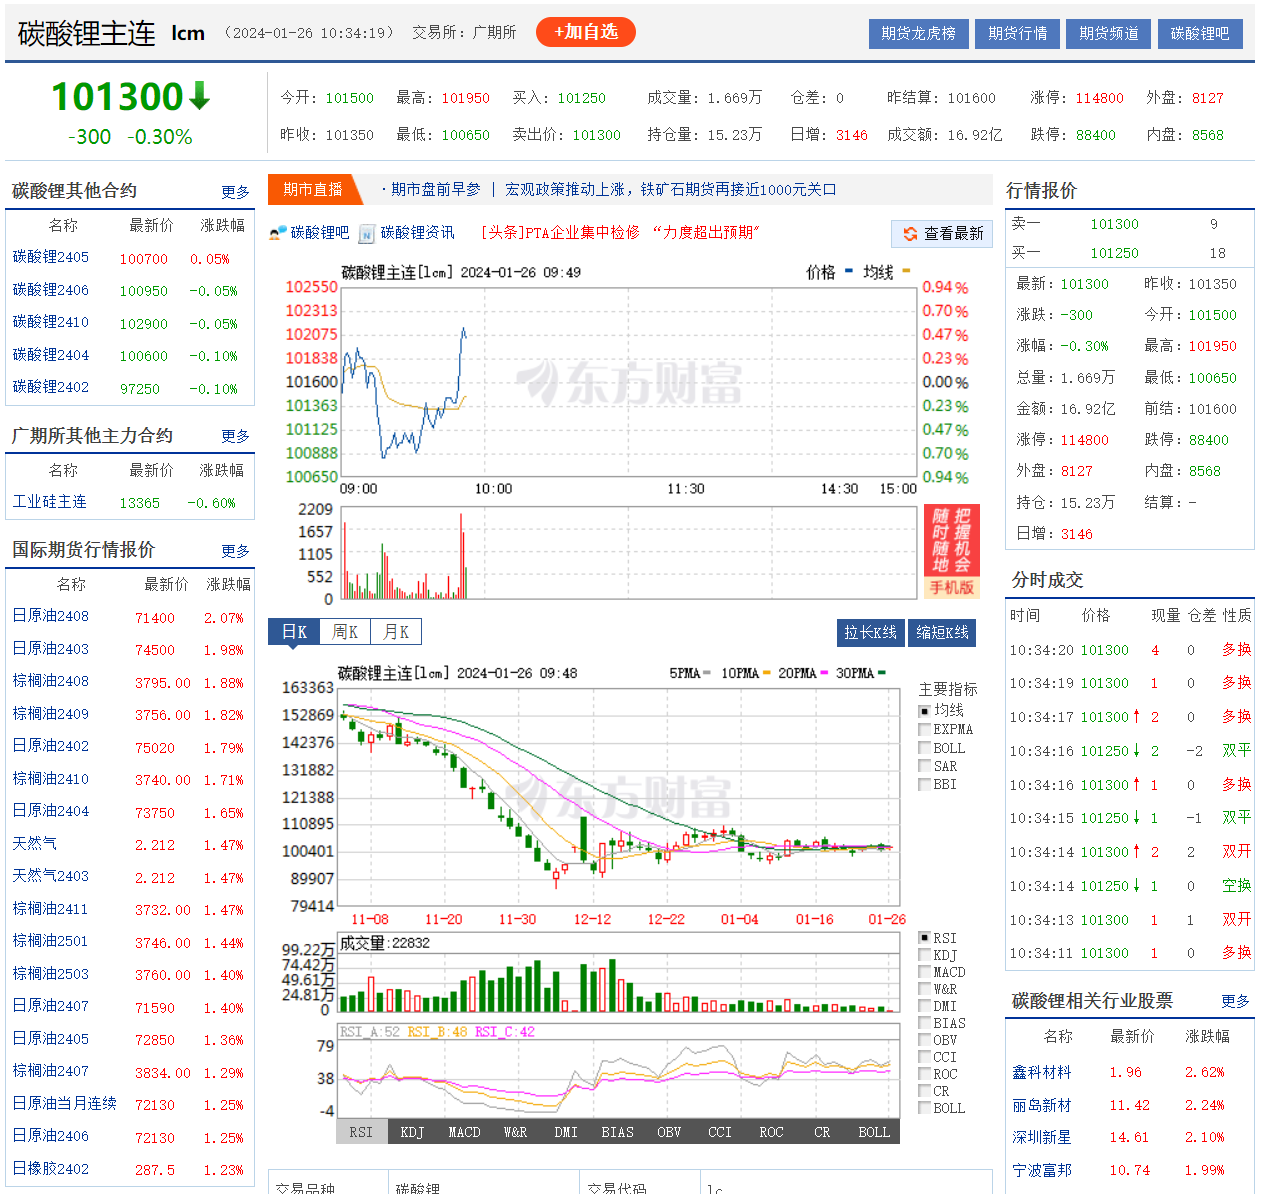
Task: Click the current price 101300
Action: (117, 97)
